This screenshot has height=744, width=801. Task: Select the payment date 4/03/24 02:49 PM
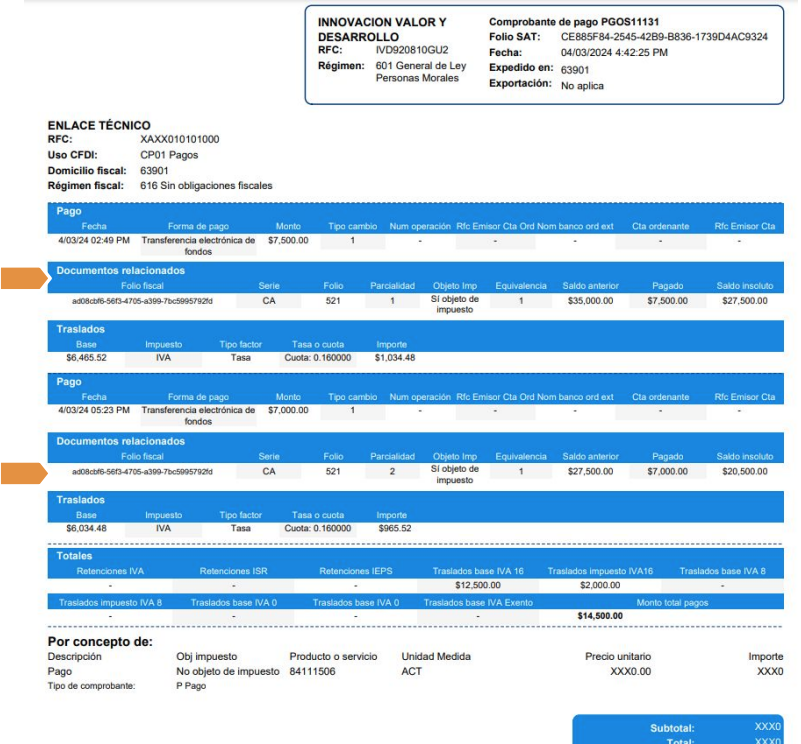click(94, 241)
